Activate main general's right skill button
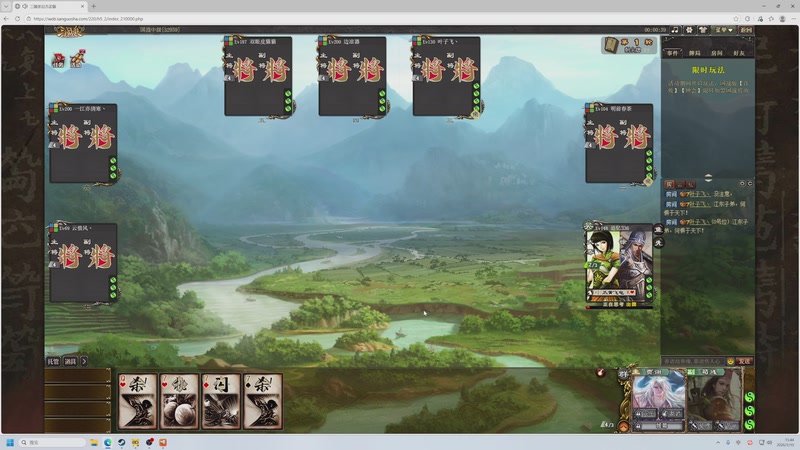The width and height of the screenshot is (800, 450). pos(672,413)
